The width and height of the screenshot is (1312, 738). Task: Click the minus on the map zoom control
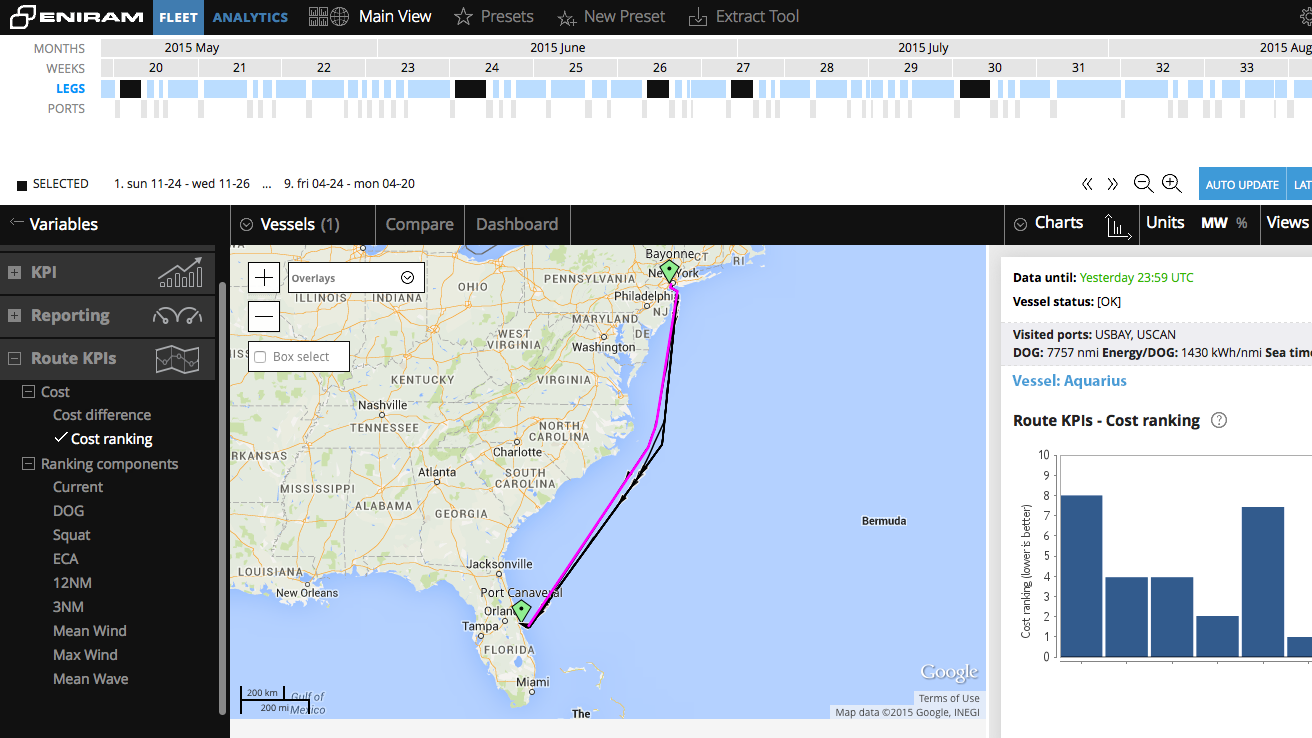click(x=263, y=316)
